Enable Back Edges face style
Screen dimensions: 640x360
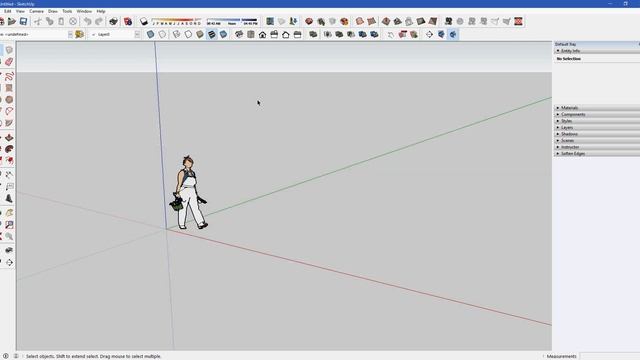pos(162,35)
